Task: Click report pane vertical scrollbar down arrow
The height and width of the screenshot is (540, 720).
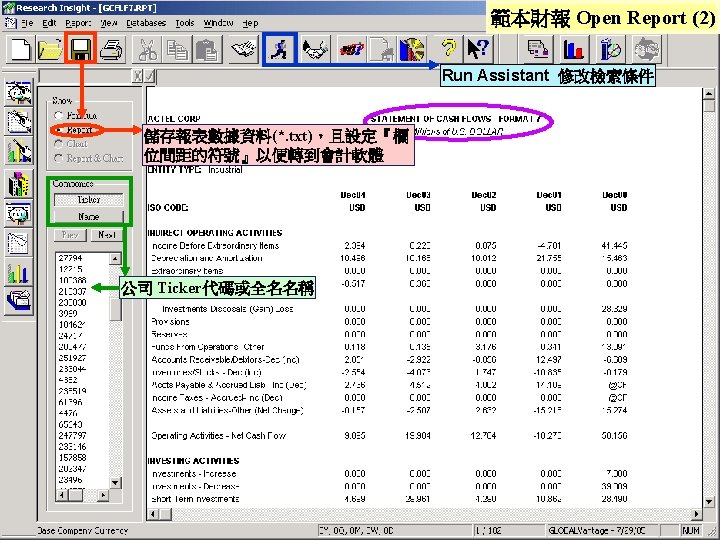Action: pos(709,501)
